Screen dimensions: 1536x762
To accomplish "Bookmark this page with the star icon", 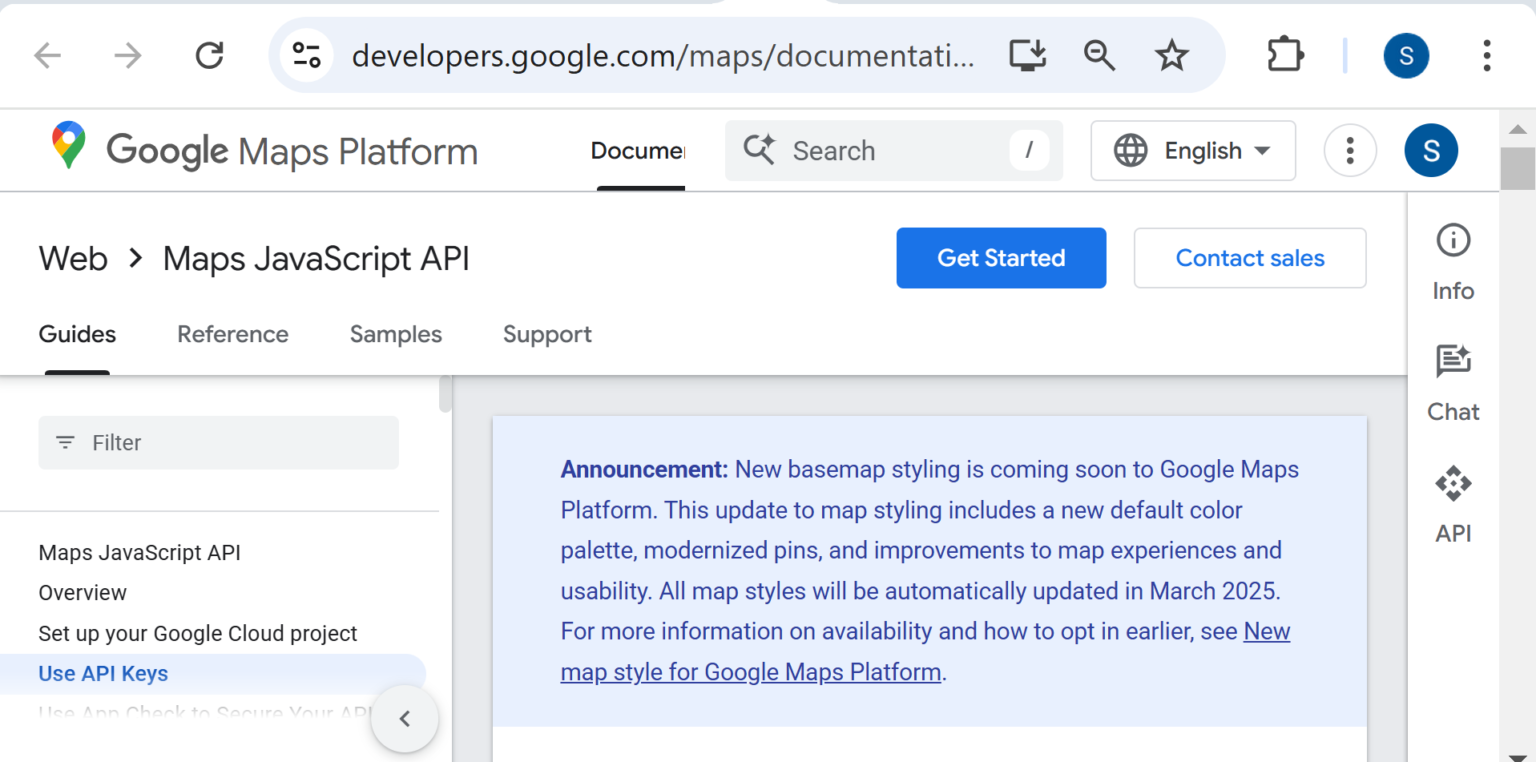I will (x=1171, y=55).
